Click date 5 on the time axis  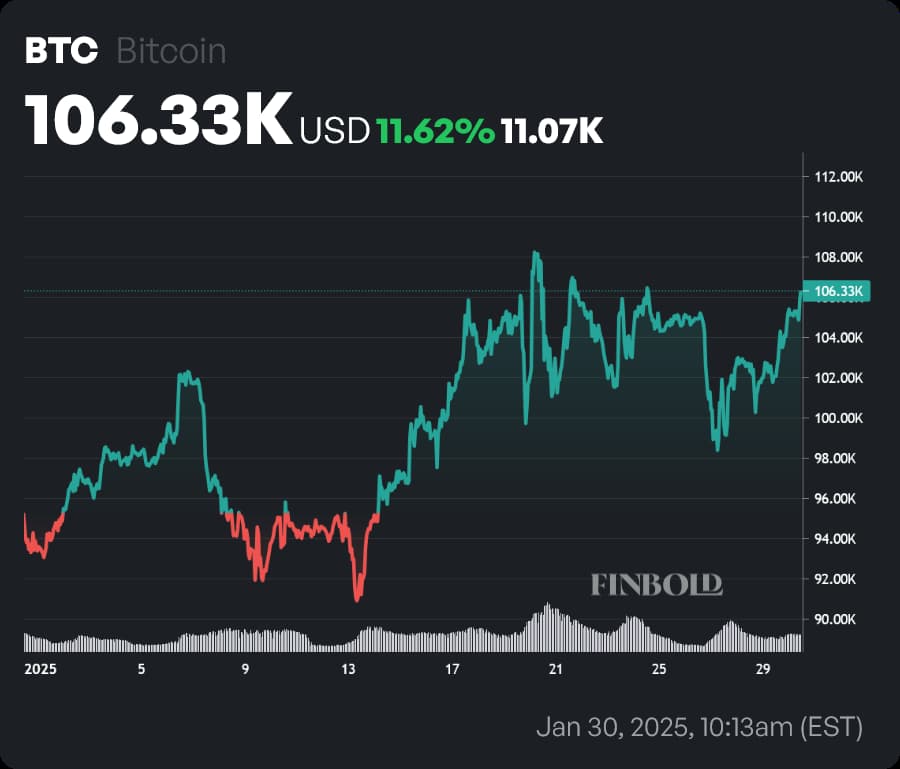click(x=141, y=669)
